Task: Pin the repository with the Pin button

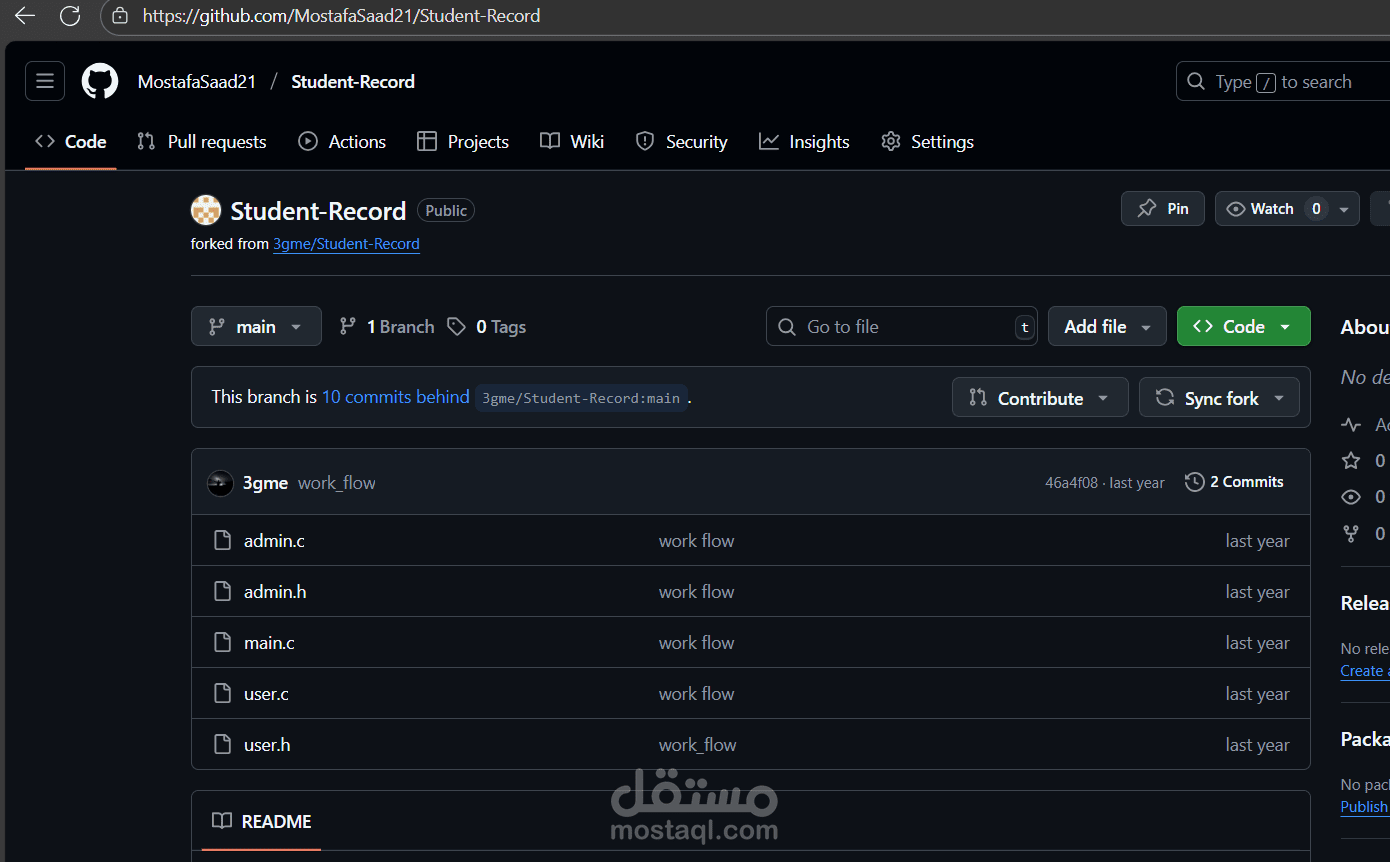Action: click(x=1163, y=209)
